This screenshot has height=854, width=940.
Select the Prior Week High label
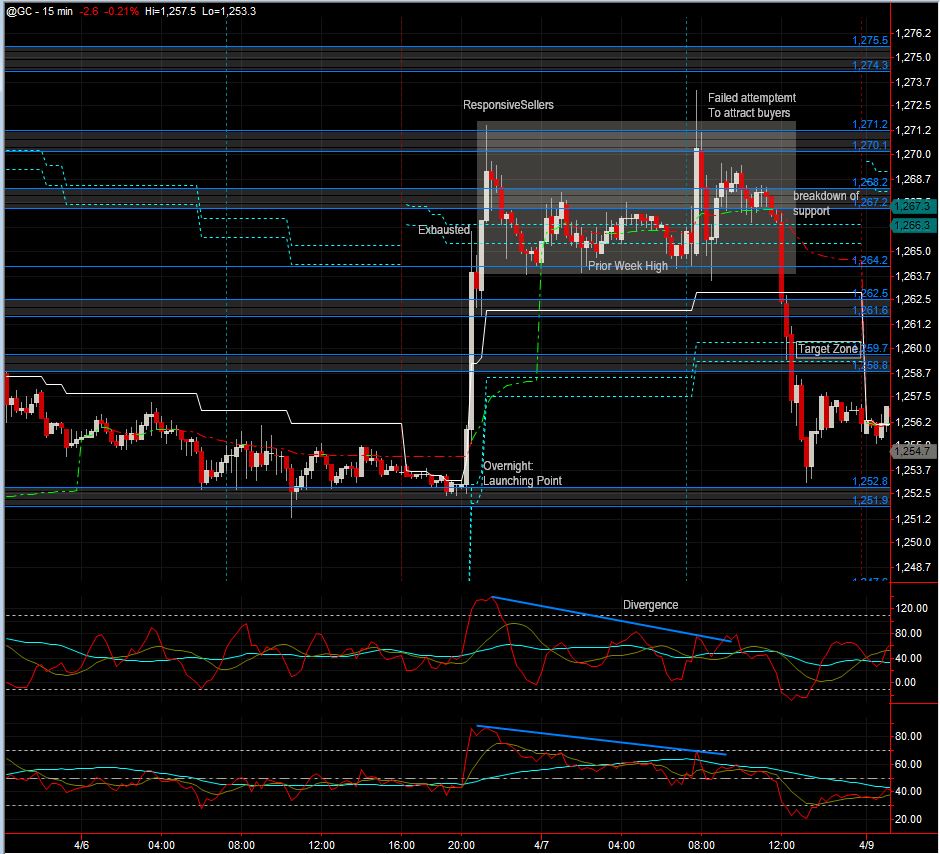pos(628,265)
